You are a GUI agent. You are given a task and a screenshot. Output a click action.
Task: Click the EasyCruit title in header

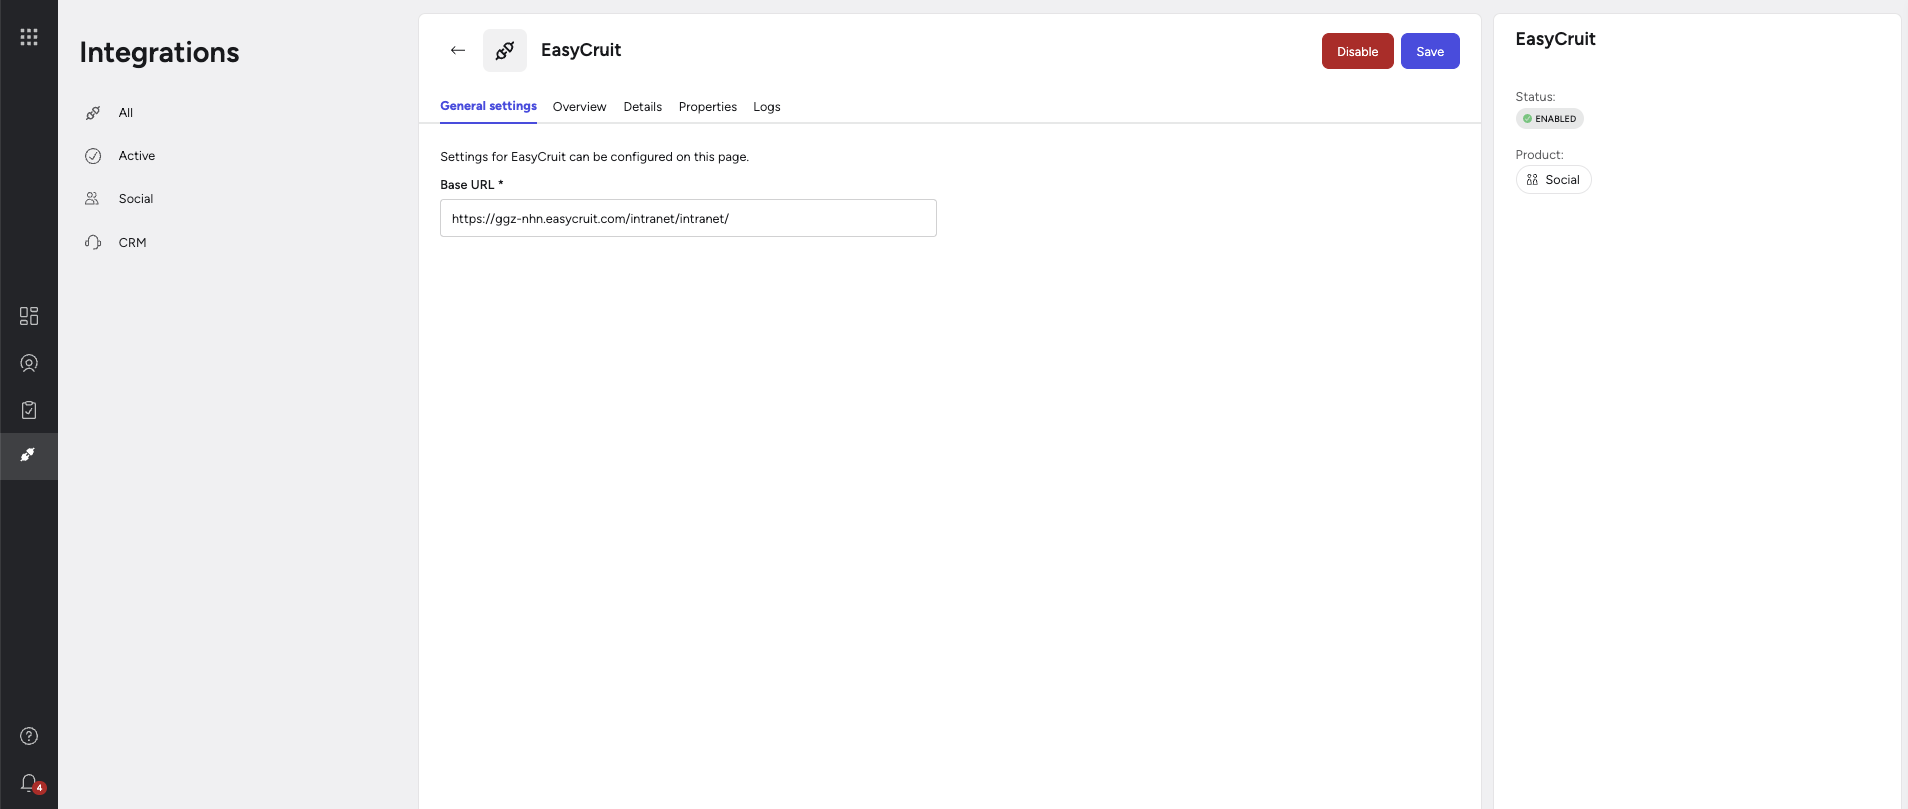581,50
